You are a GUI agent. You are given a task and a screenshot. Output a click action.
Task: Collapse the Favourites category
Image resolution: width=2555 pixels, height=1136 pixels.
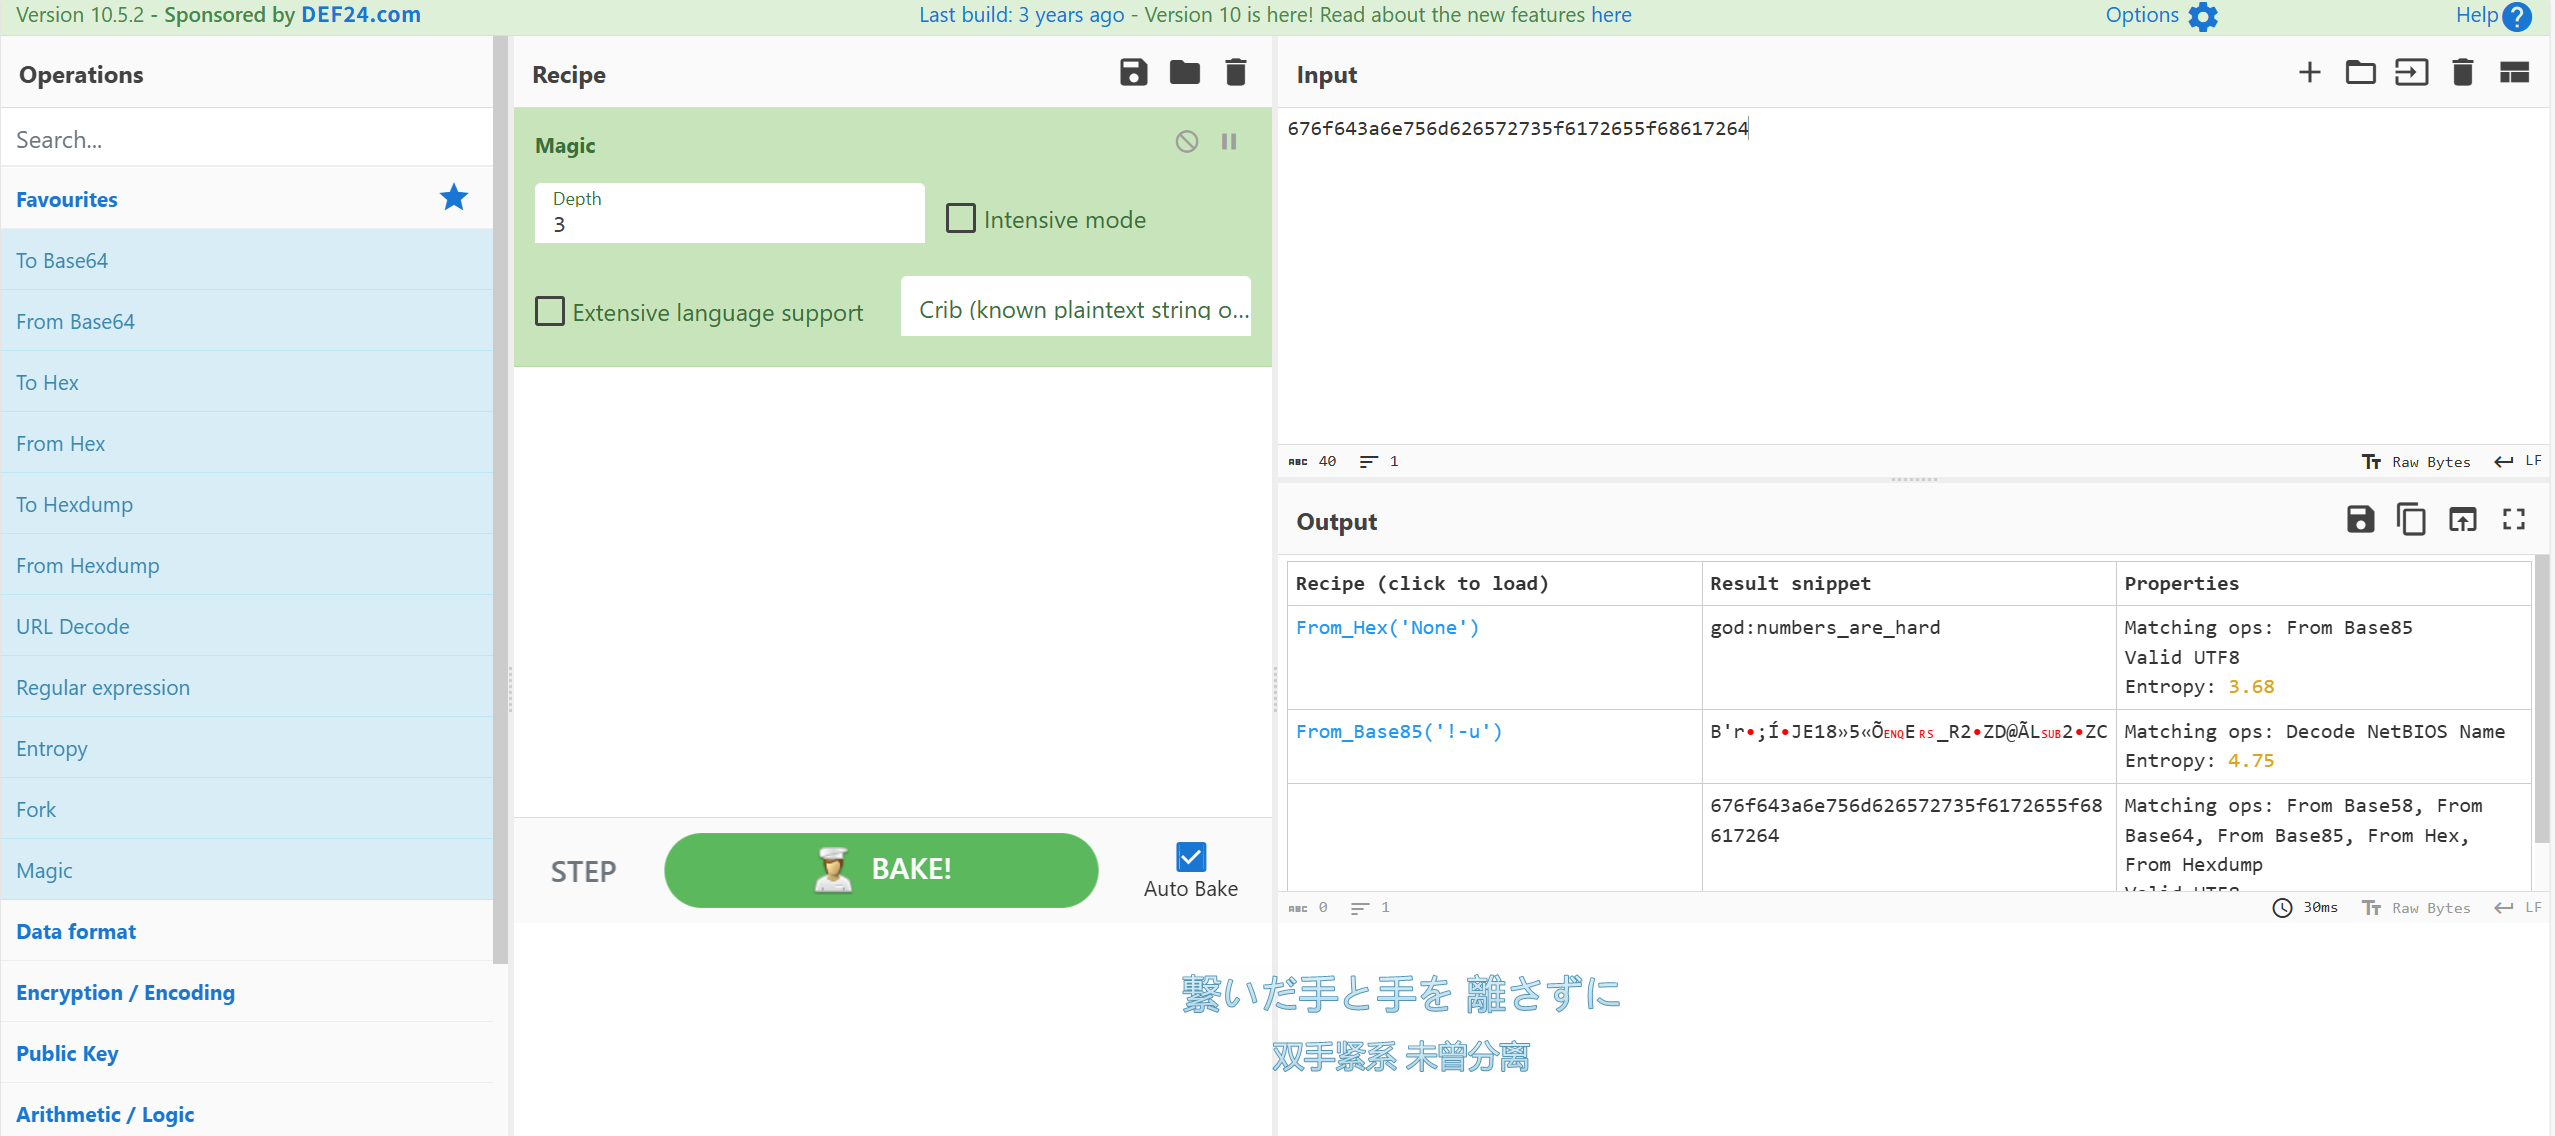67,199
